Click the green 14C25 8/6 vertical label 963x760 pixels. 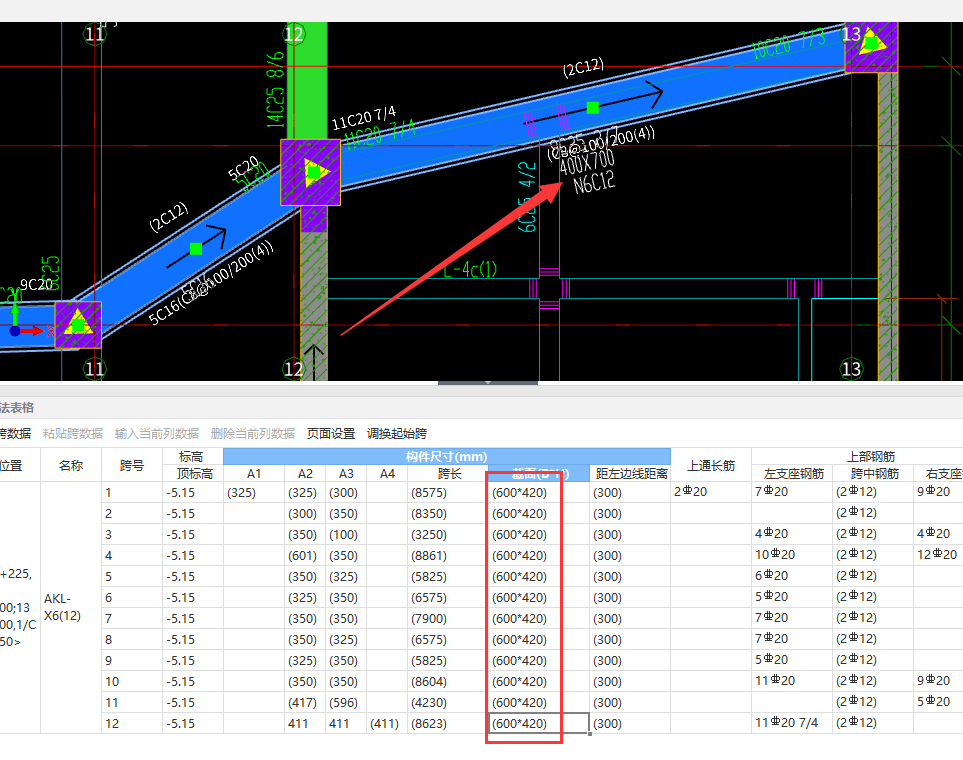coord(275,90)
